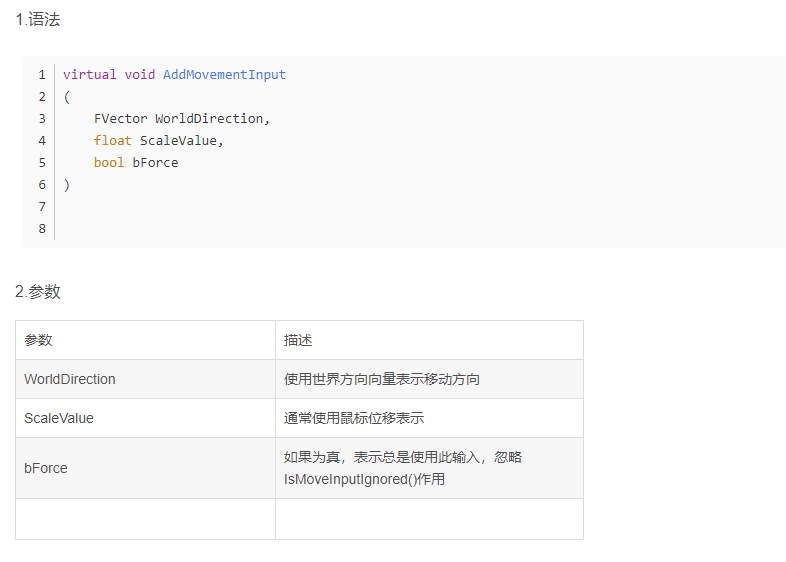Click the empty bottom-left table cell
Image resolution: width=786 pixels, height=562 pixels.
click(x=145, y=519)
